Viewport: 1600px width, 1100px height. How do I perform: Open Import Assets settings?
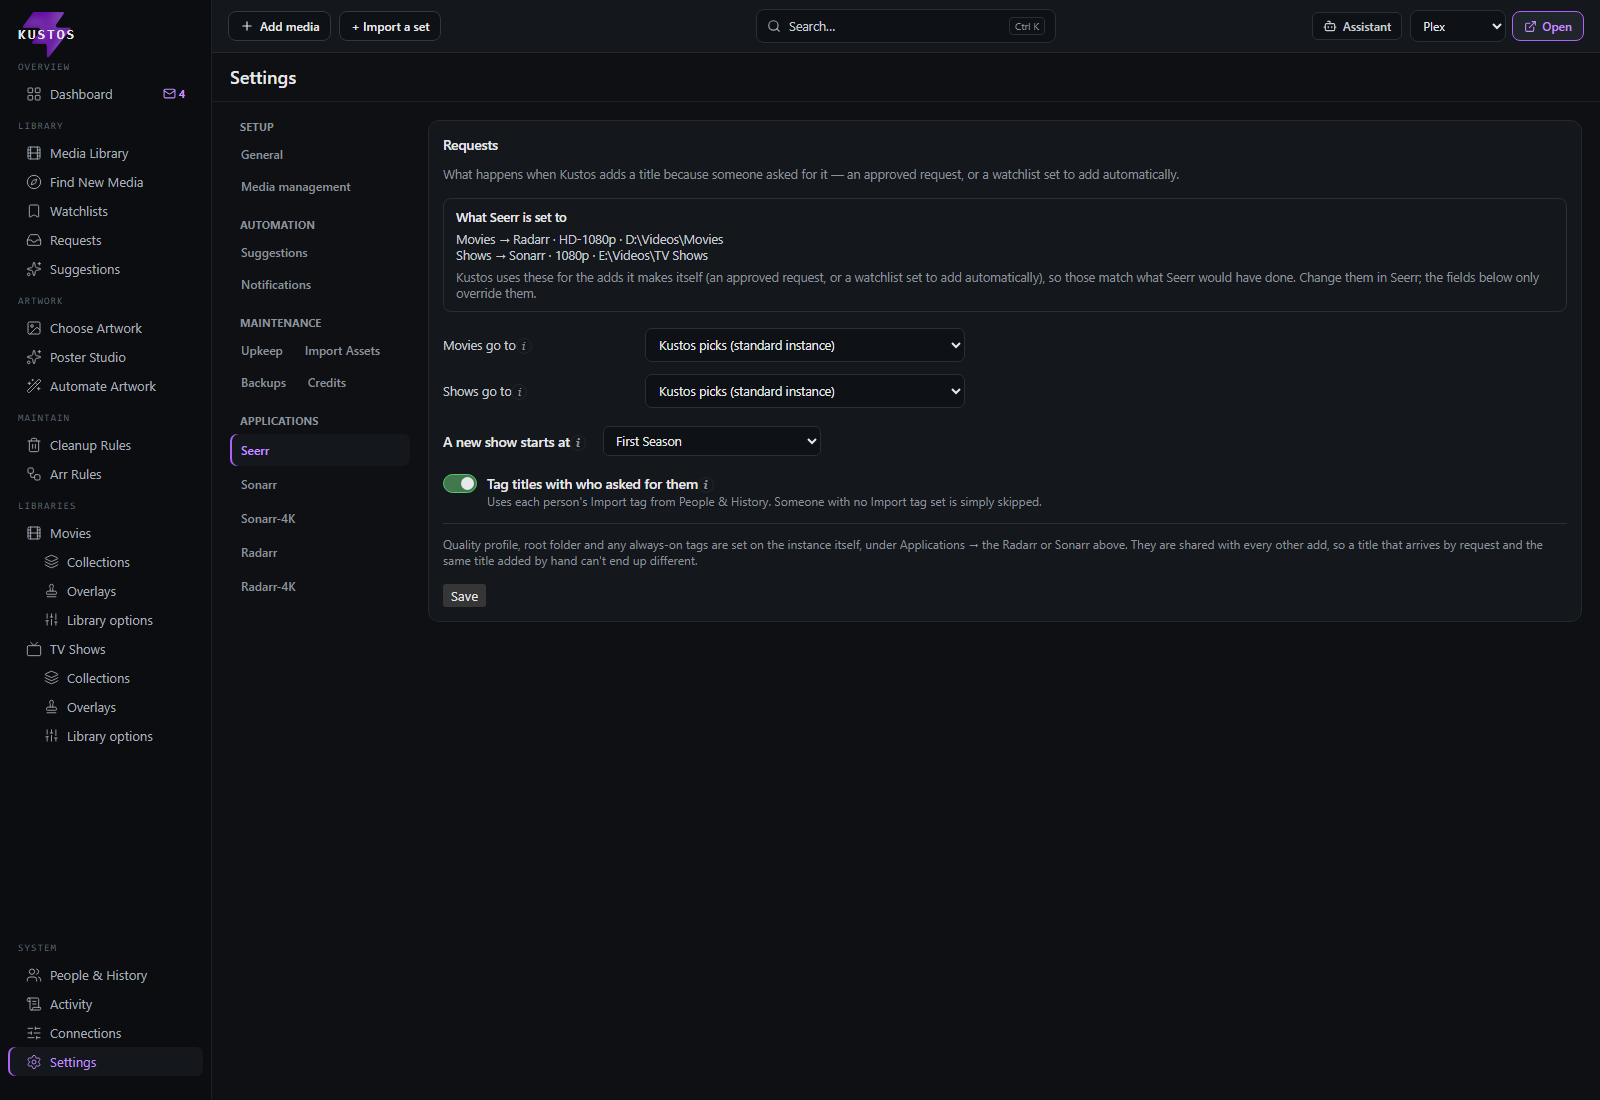(342, 351)
